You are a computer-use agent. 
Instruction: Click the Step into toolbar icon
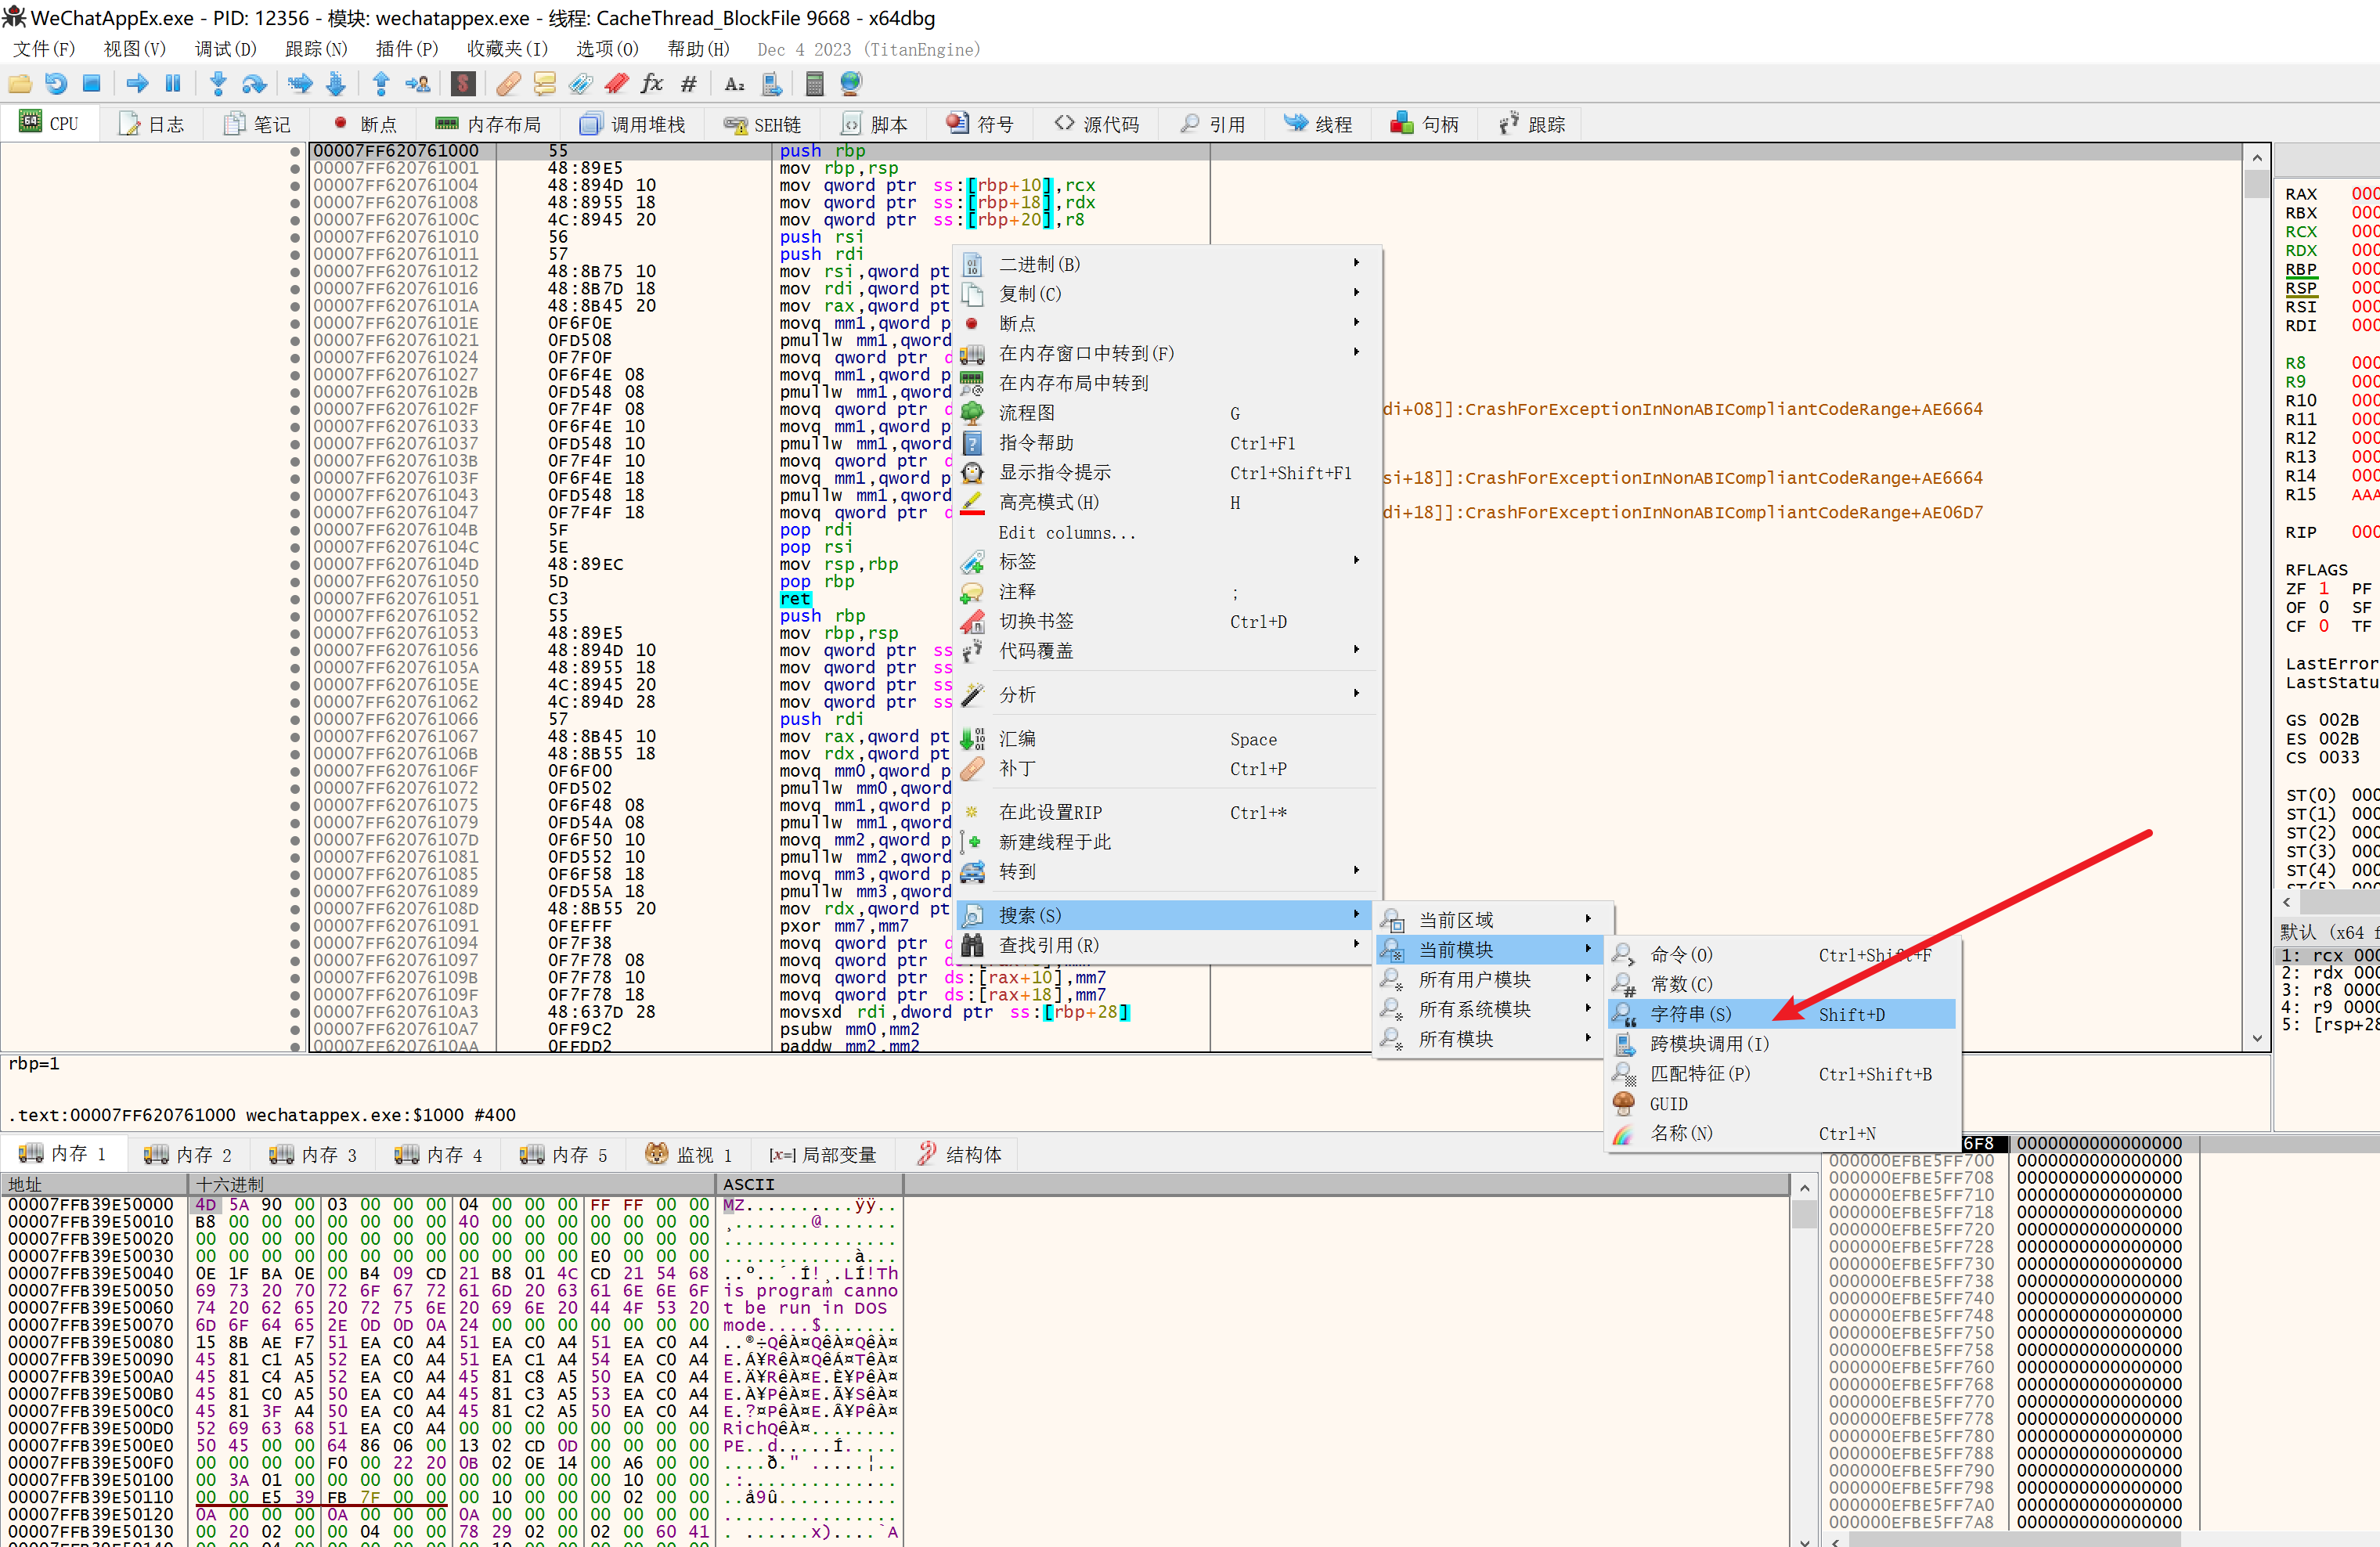(217, 84)
